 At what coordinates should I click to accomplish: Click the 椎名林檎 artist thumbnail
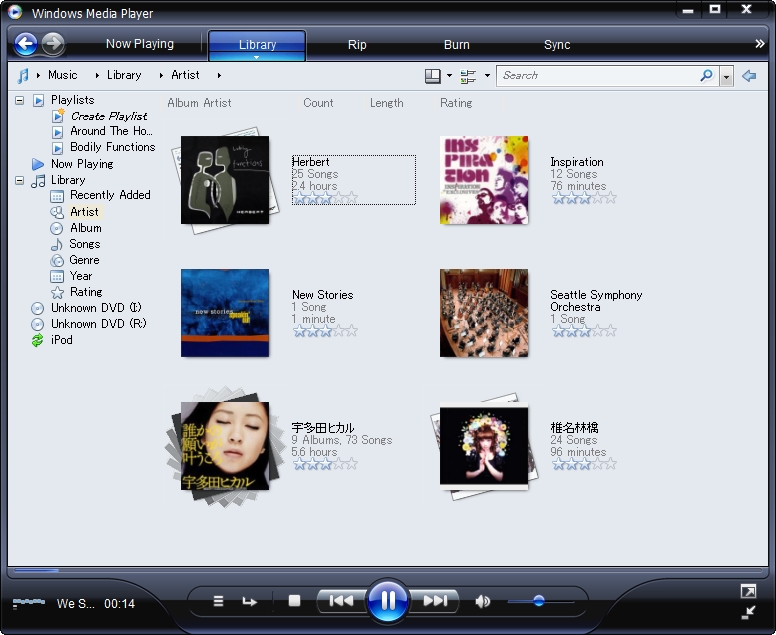(x=484, y=446)
